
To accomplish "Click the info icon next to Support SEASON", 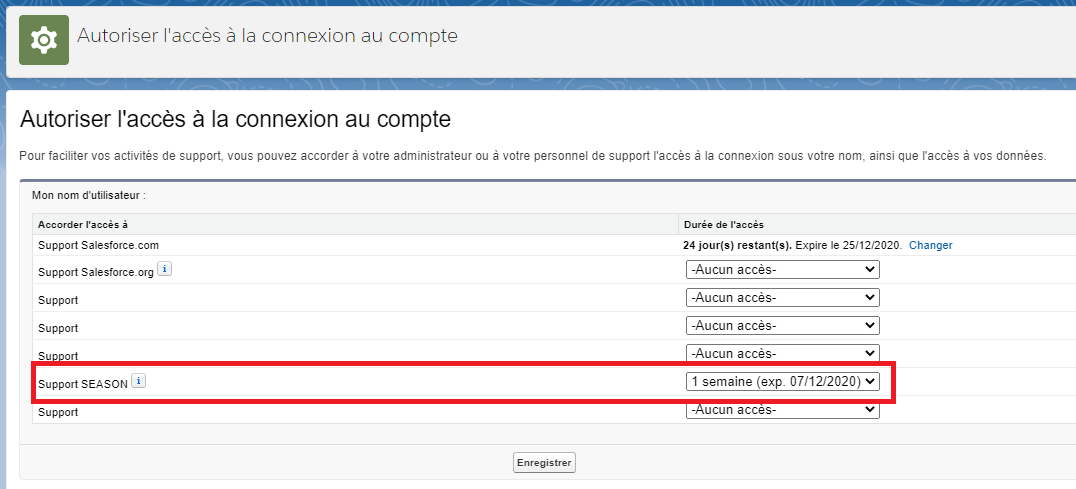I will (139, 381).
